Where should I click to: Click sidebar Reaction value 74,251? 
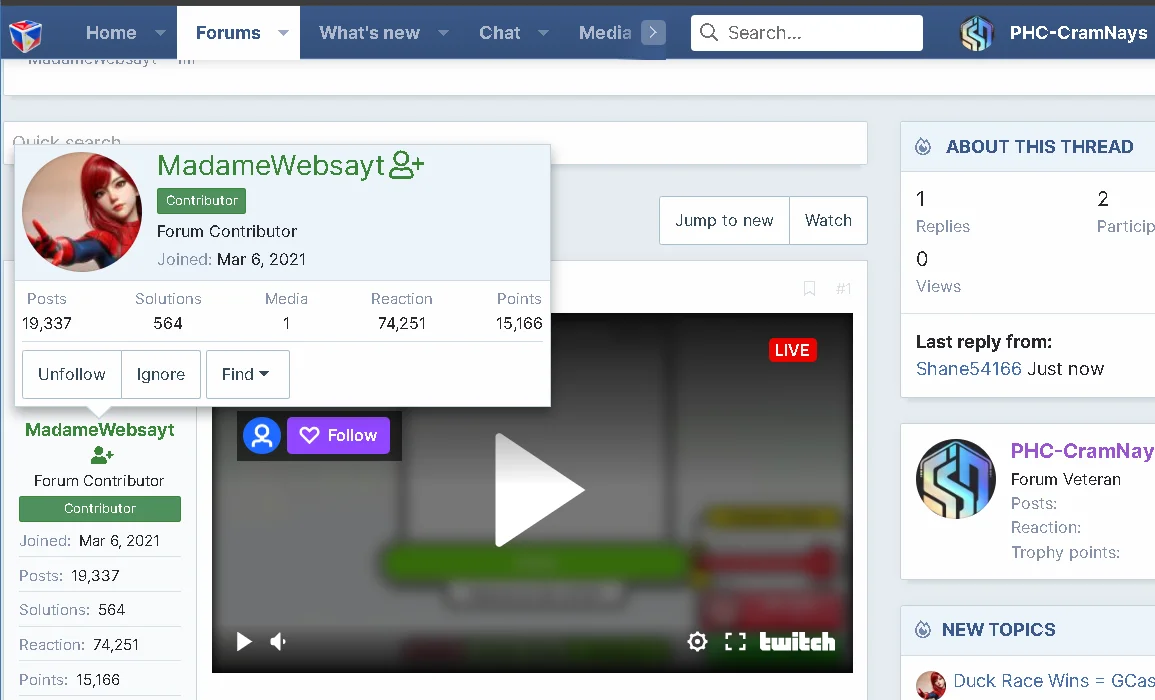116,645
